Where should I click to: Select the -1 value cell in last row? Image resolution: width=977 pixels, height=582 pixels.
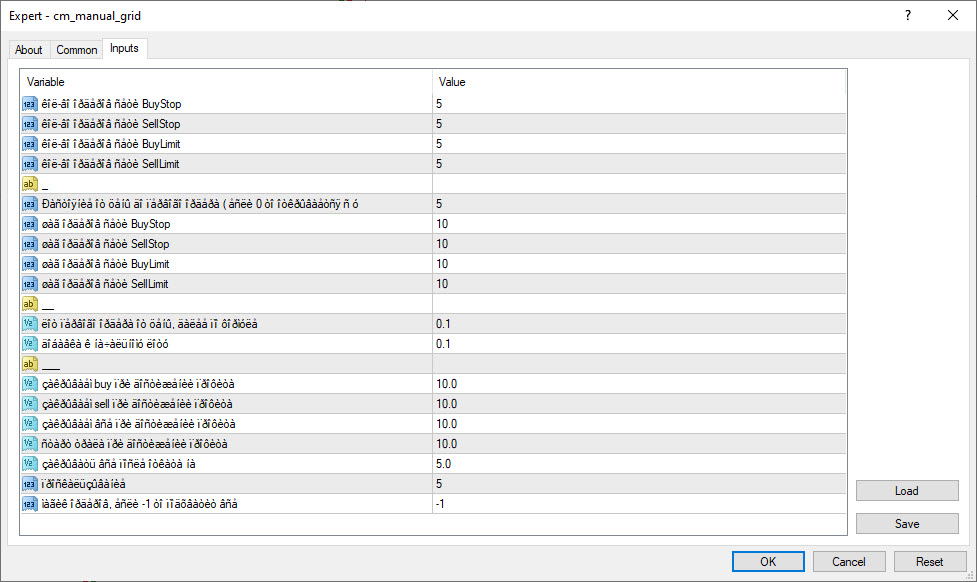640,504
